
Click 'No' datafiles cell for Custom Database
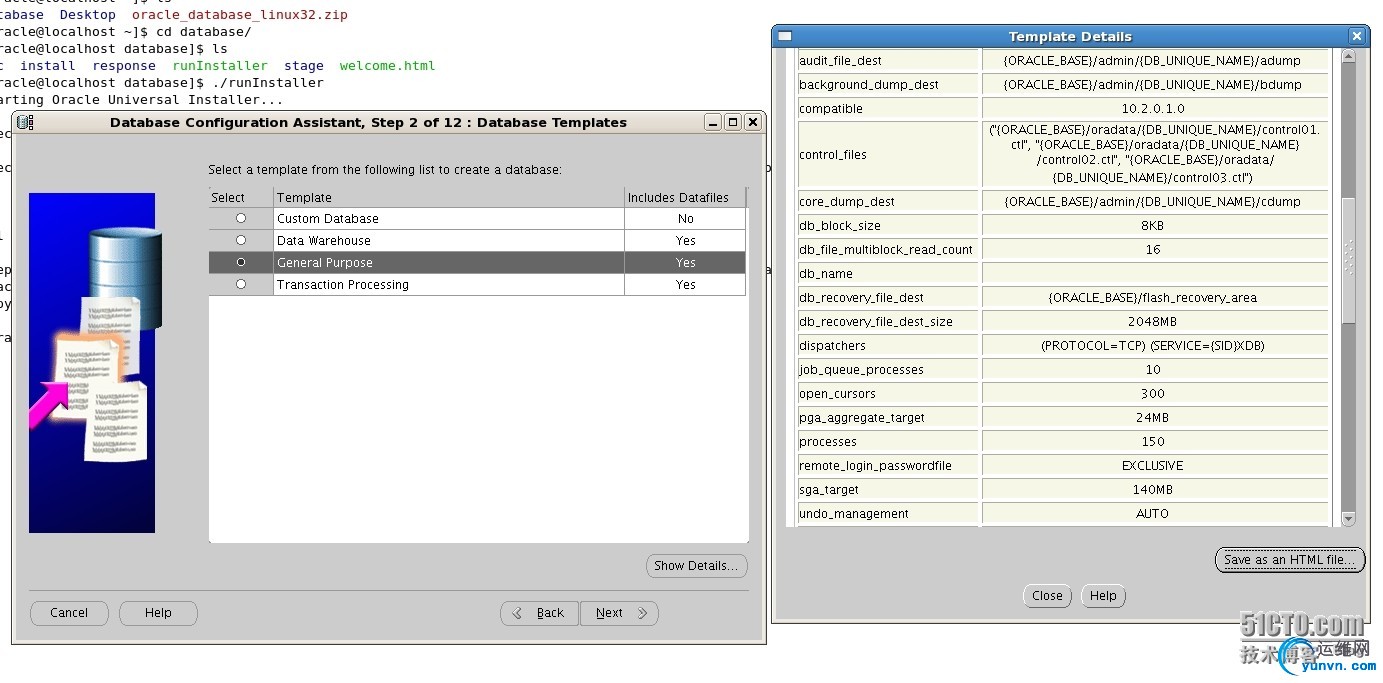[x=685, y=218]
